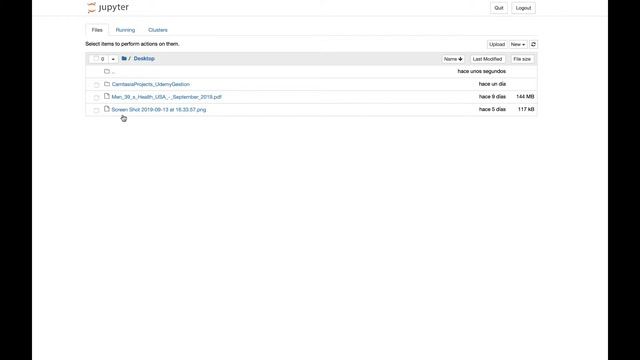Open the selection type dropdown arrow
Image resolution: width=640 pixels, height=360 pixels.
coord(113,59)
